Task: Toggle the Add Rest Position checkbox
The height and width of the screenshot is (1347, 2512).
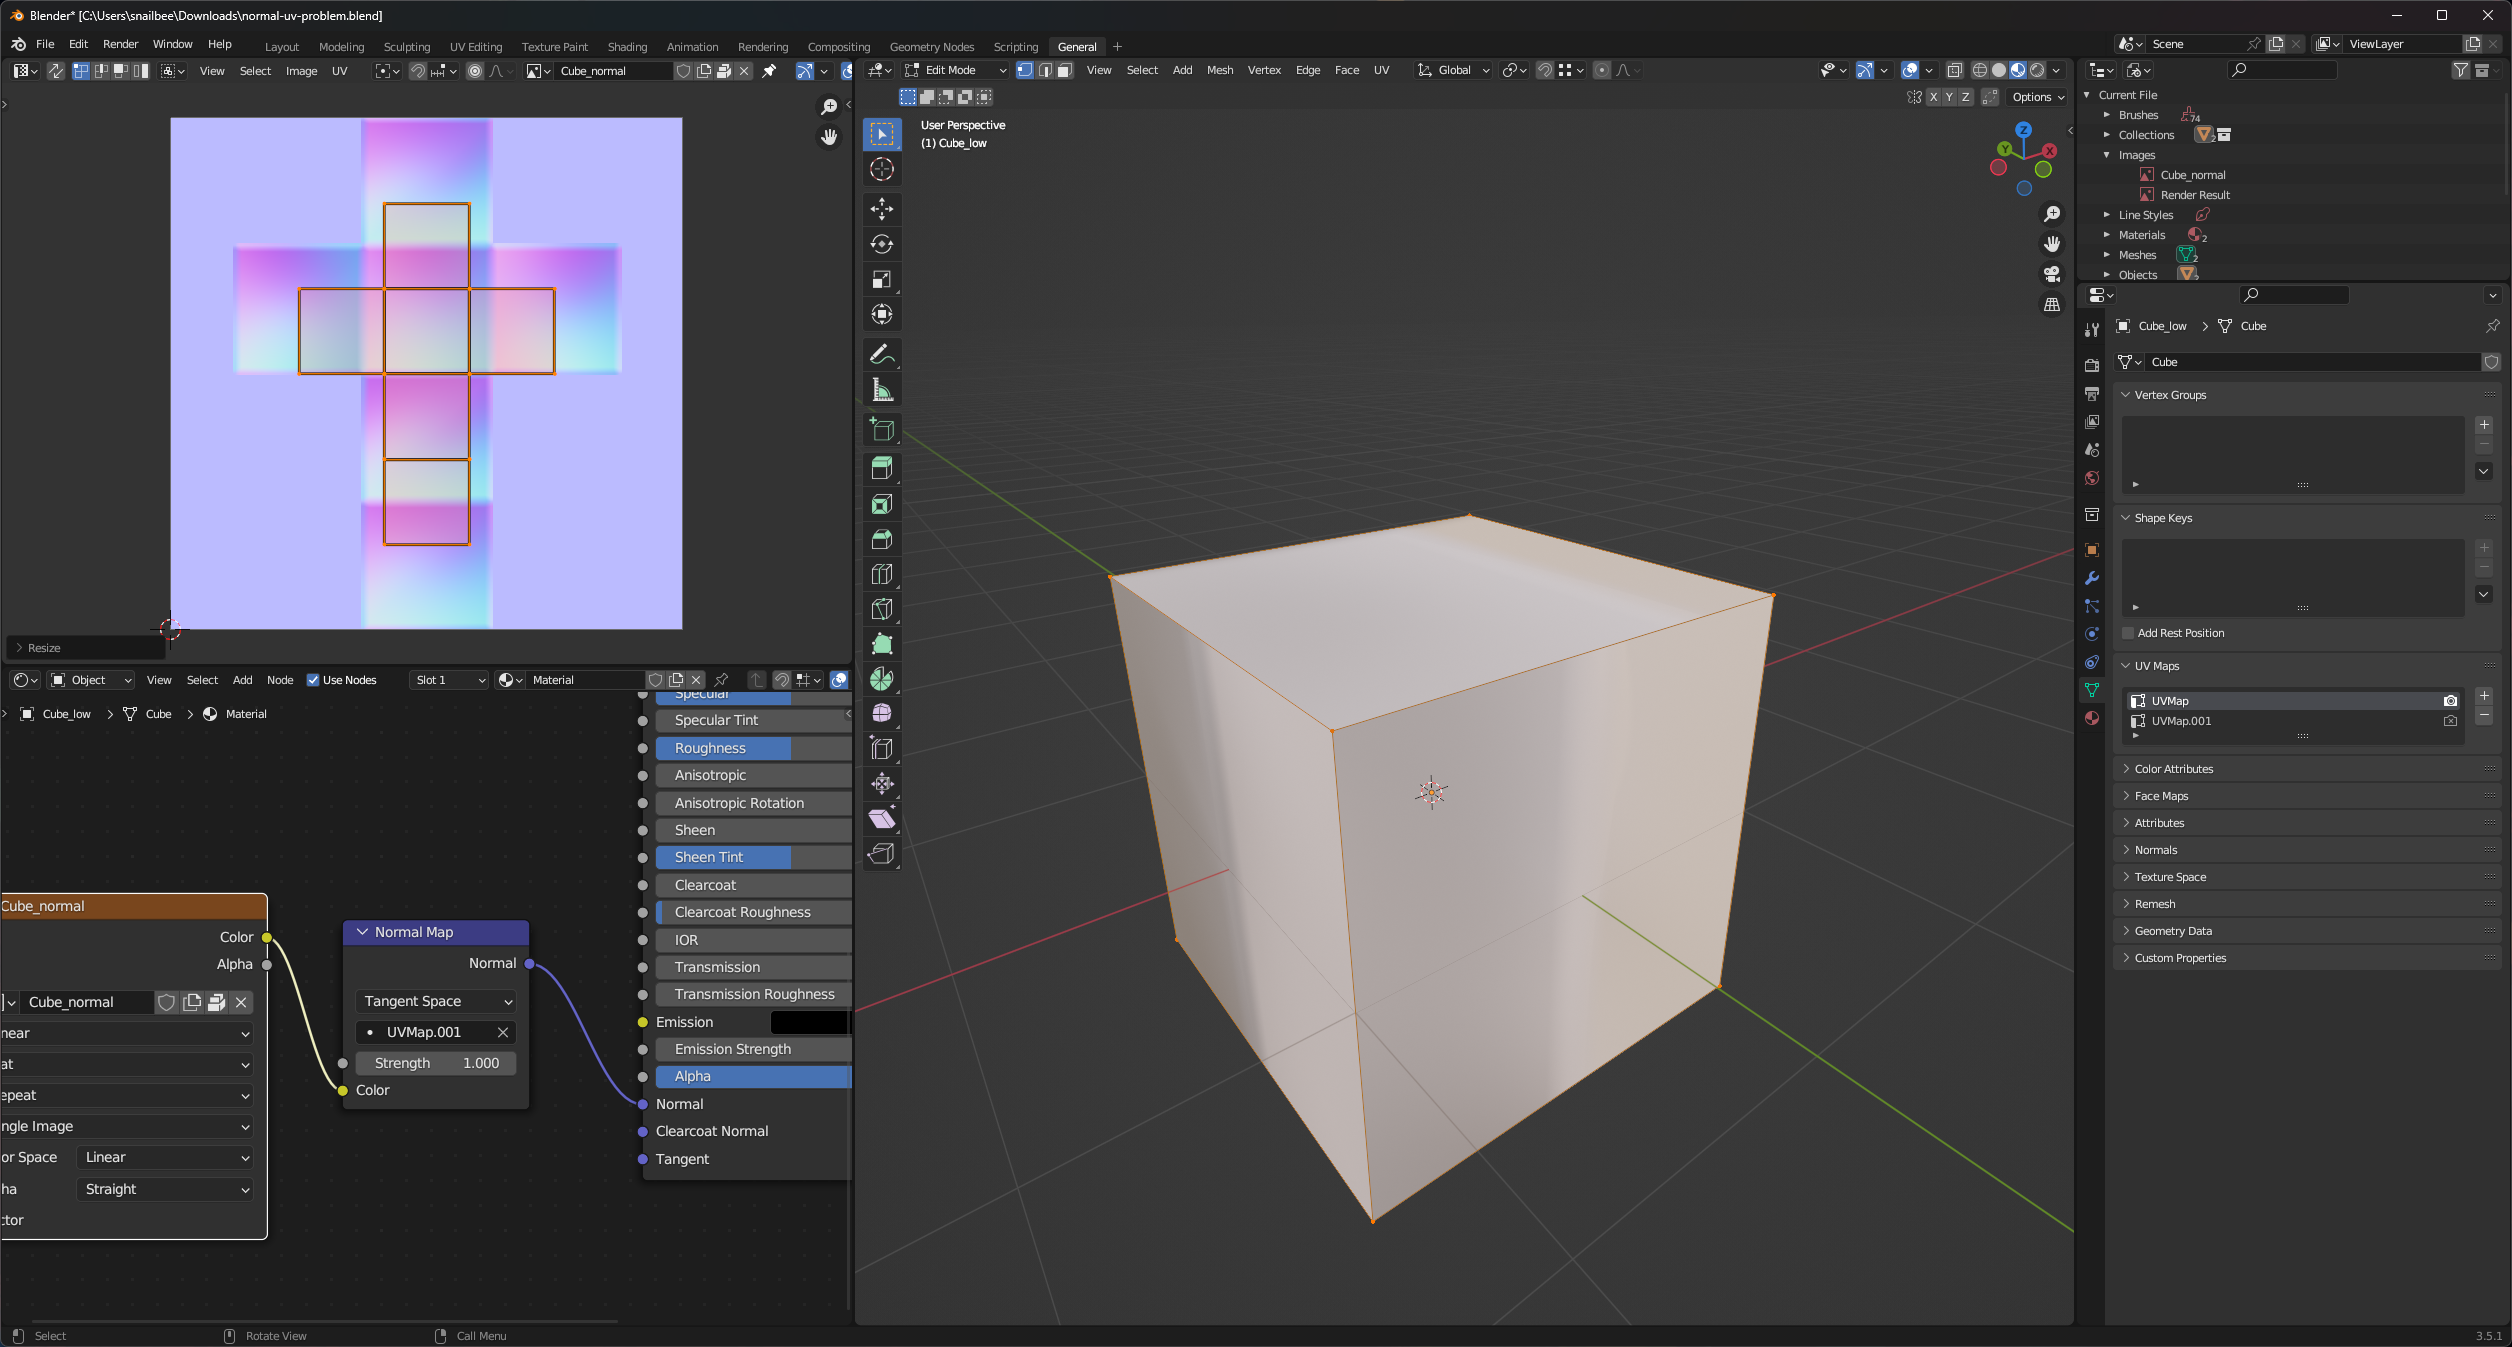Action: point(2128,633)
